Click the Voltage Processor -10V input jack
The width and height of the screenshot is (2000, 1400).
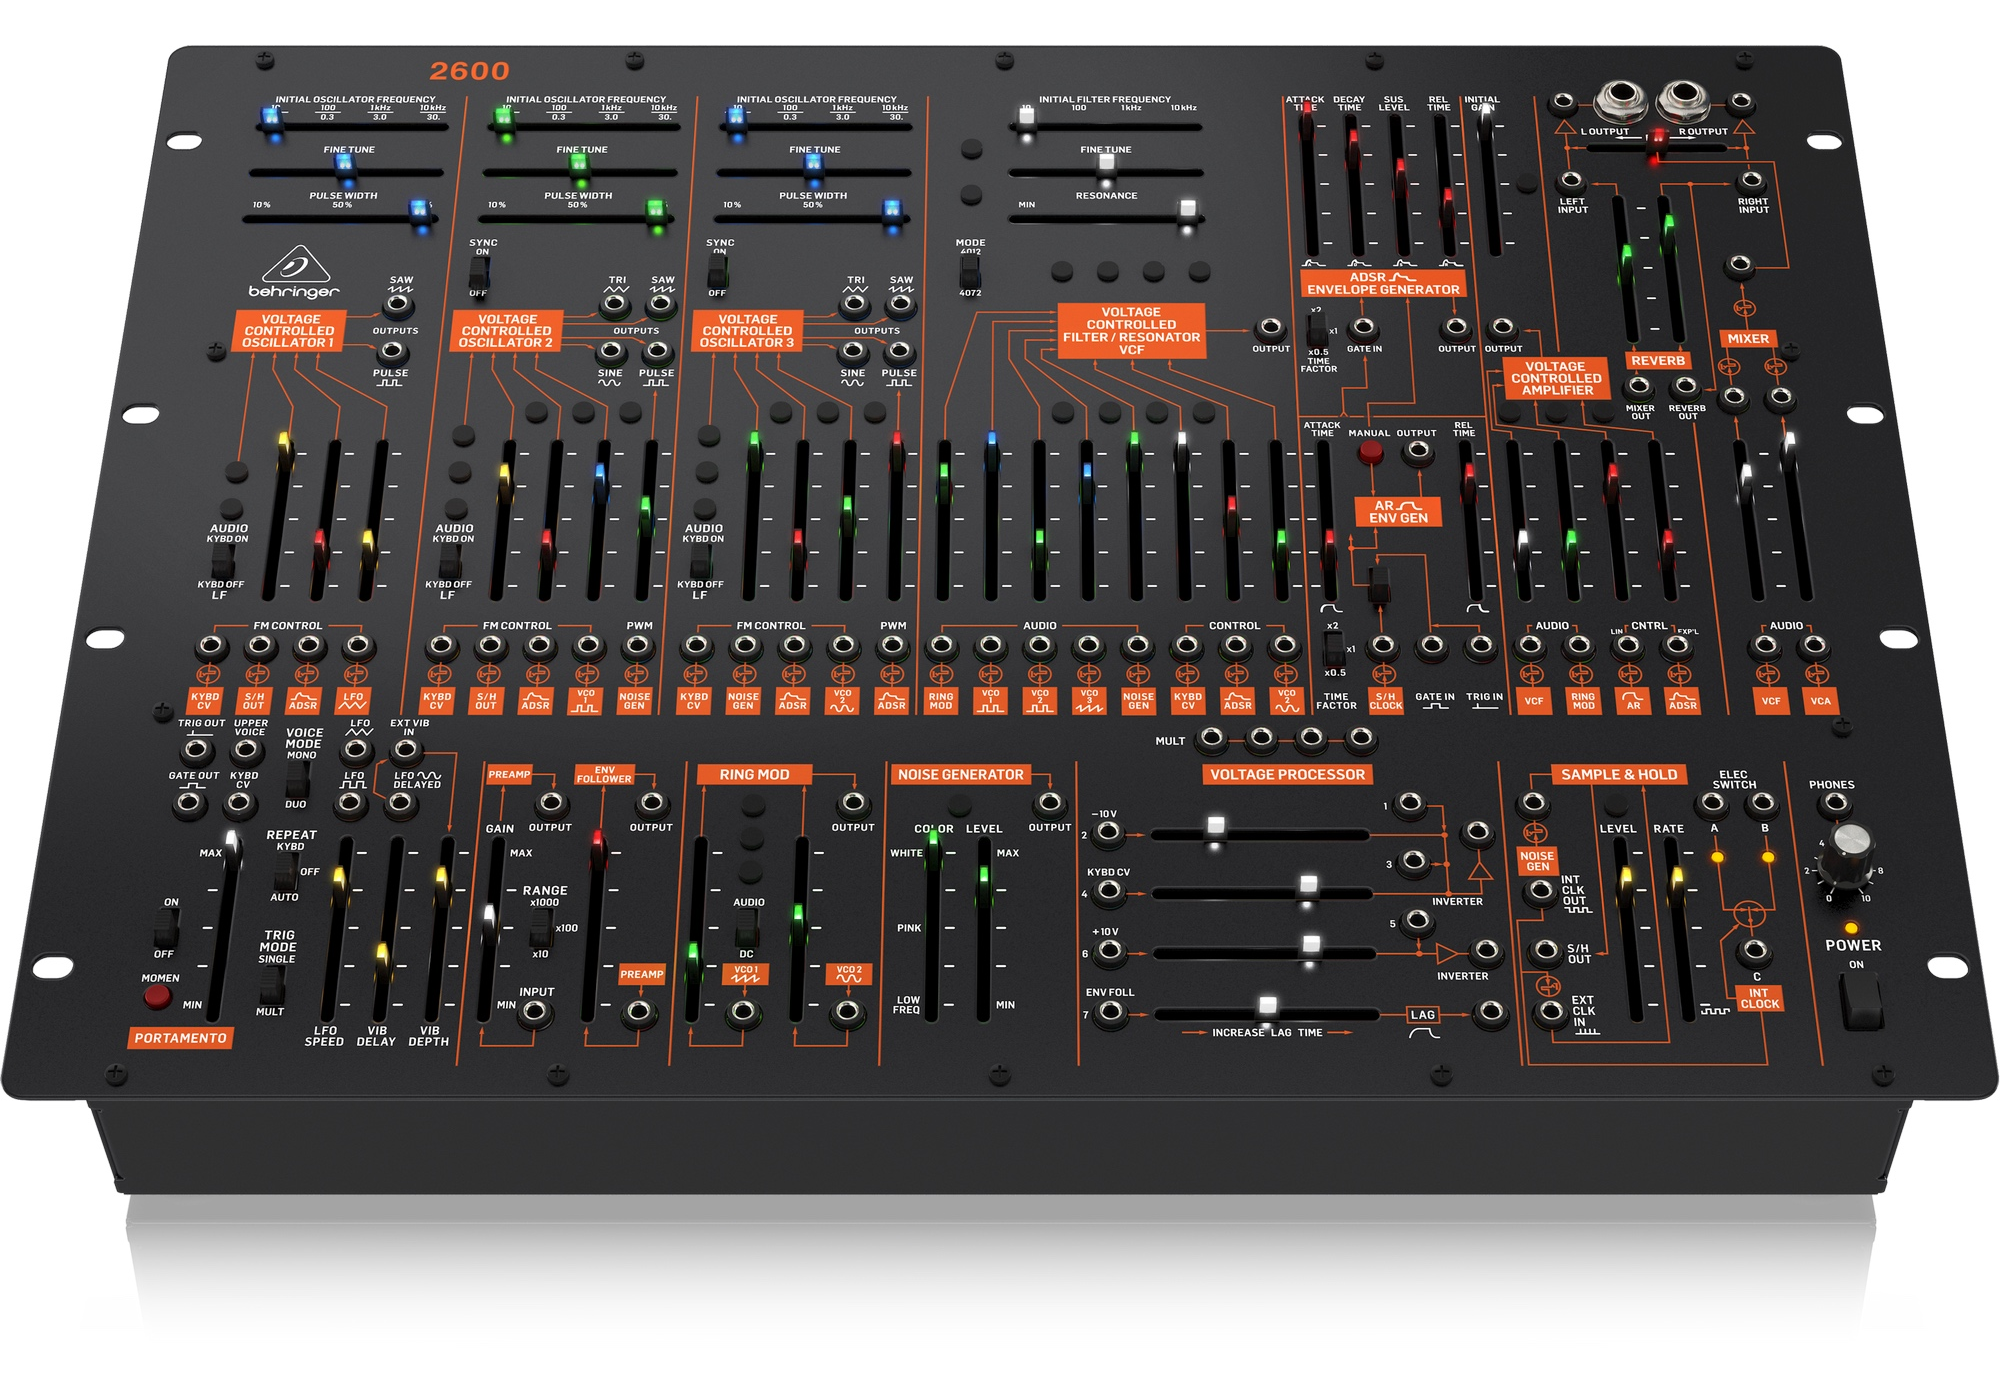click(1107, 832)
